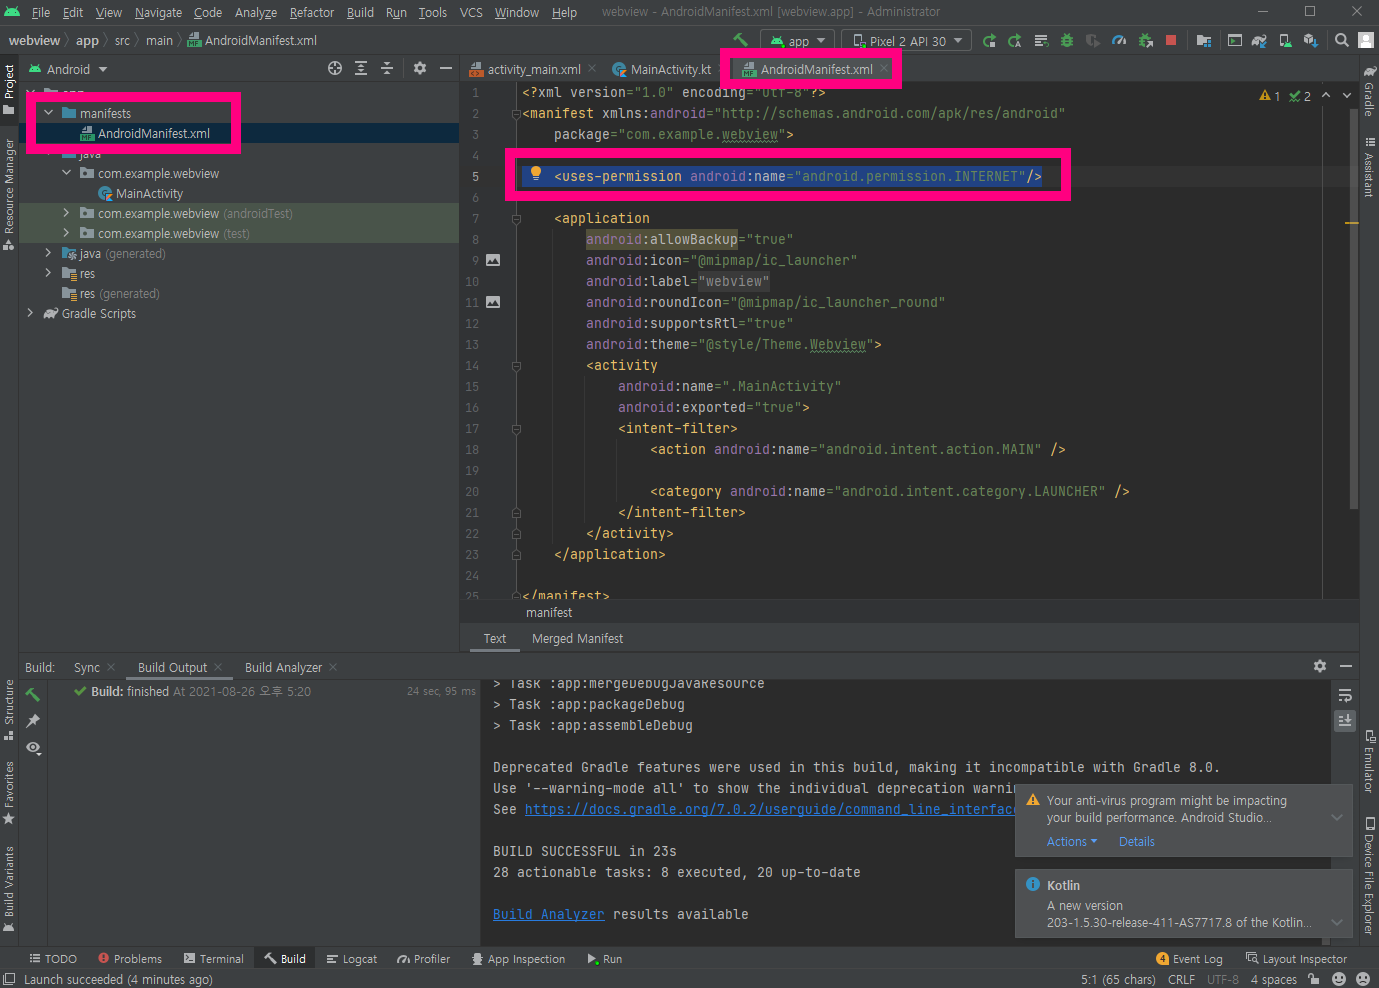Image resolution: width=1379 pixels, height=988 pixels.
Task: Toggle the Gradle tool window on the right stripe
Action: (1369, 91)
